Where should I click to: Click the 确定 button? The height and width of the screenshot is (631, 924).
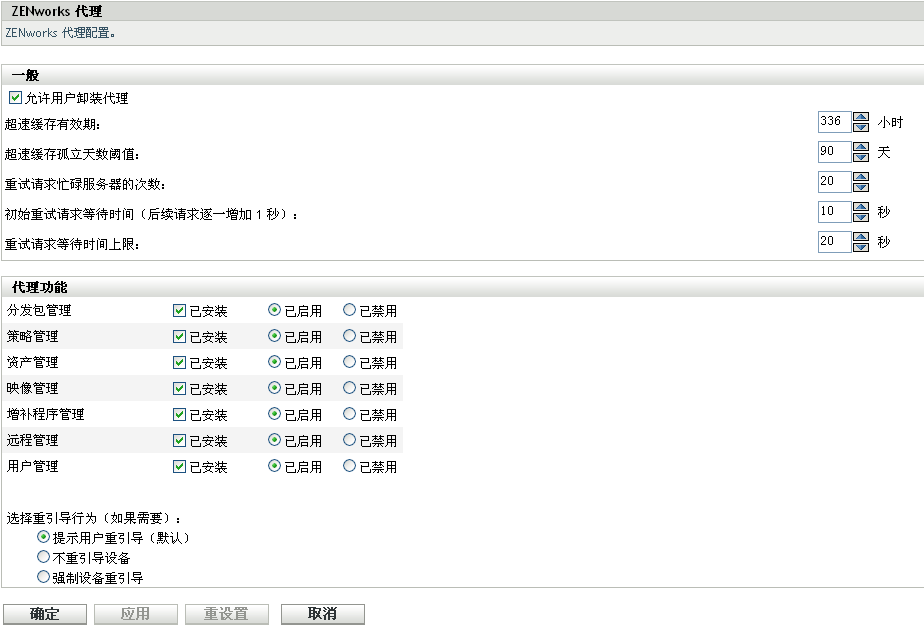44,613
